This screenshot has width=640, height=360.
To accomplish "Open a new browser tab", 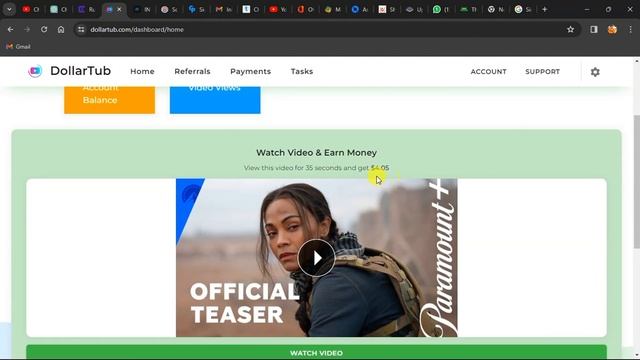I will [x=544, y=9].
